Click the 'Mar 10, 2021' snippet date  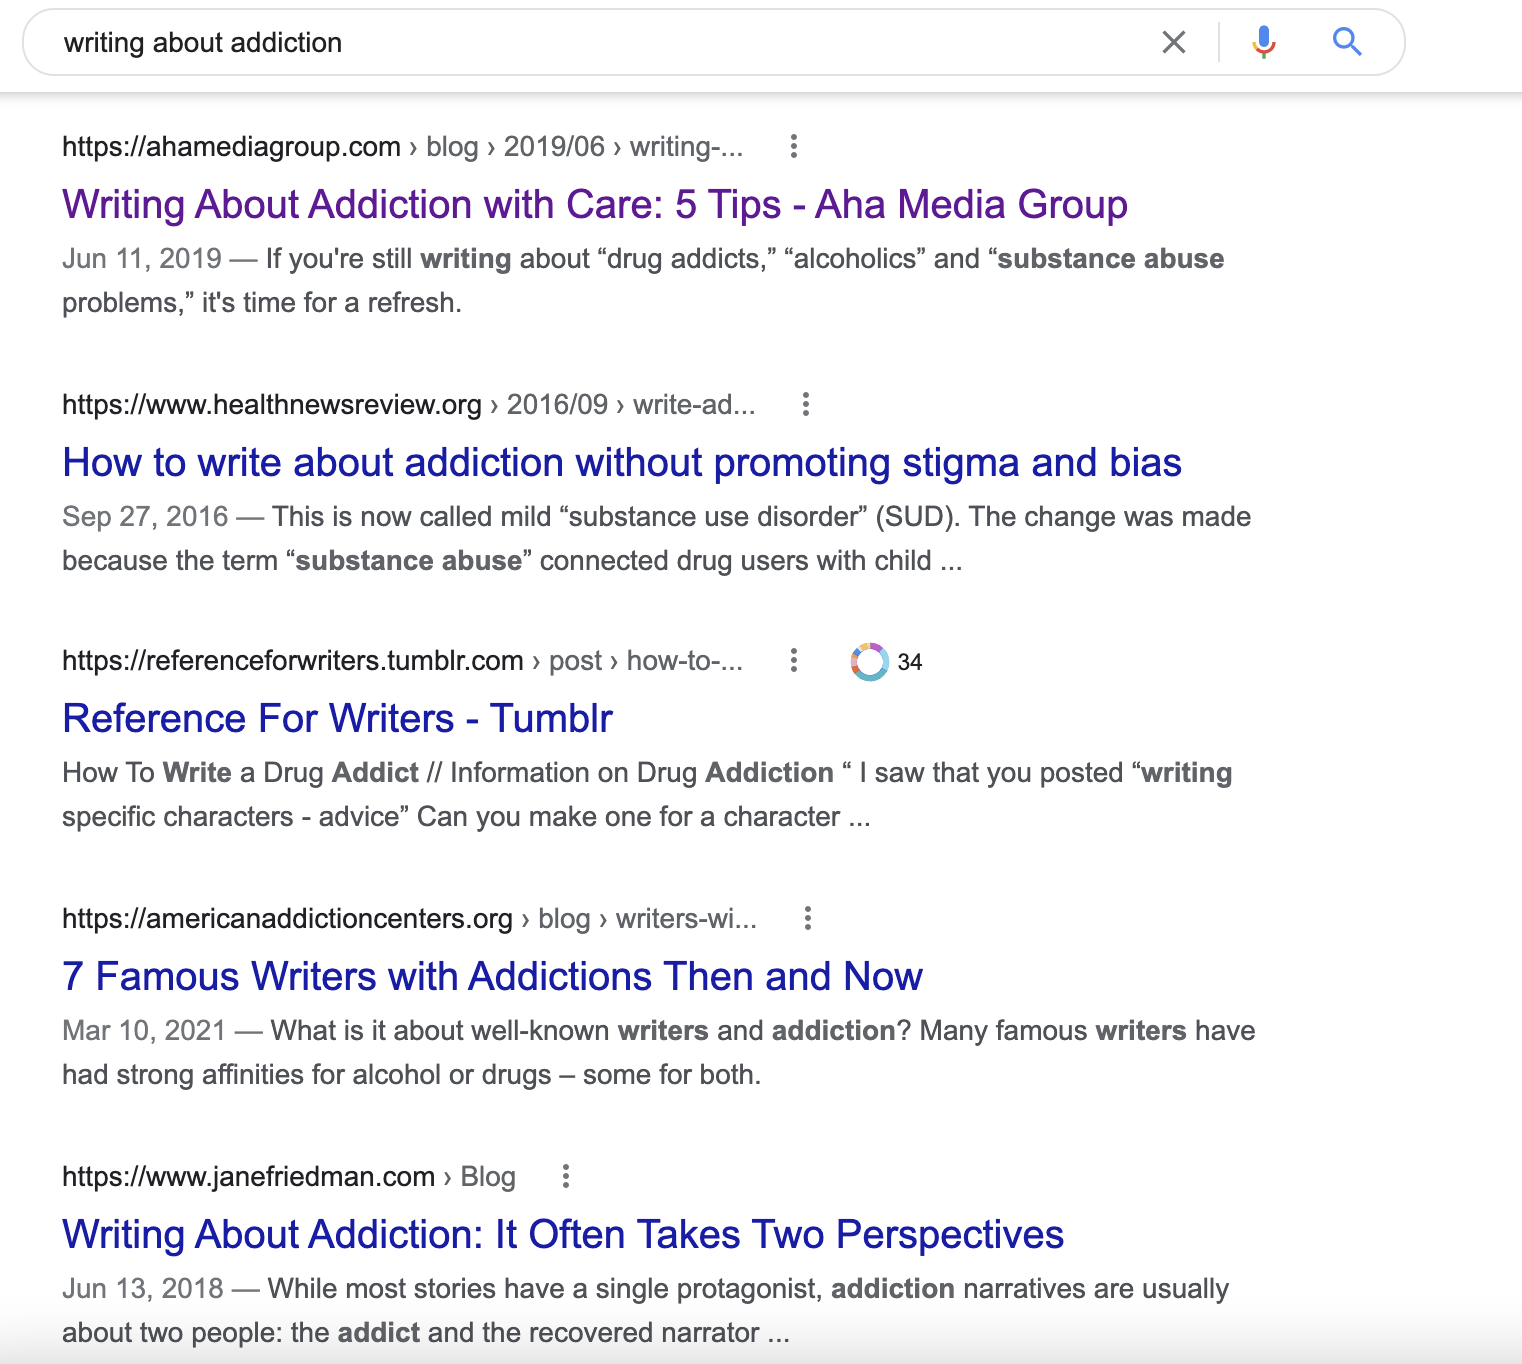[144, 1031]
